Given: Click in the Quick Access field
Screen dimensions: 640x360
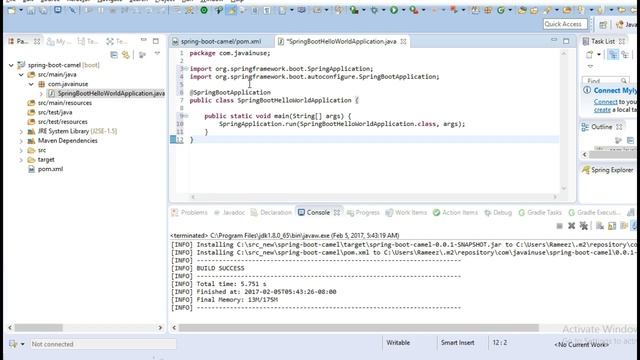Looking at the screenshot, I should click(x=565, y=24).
